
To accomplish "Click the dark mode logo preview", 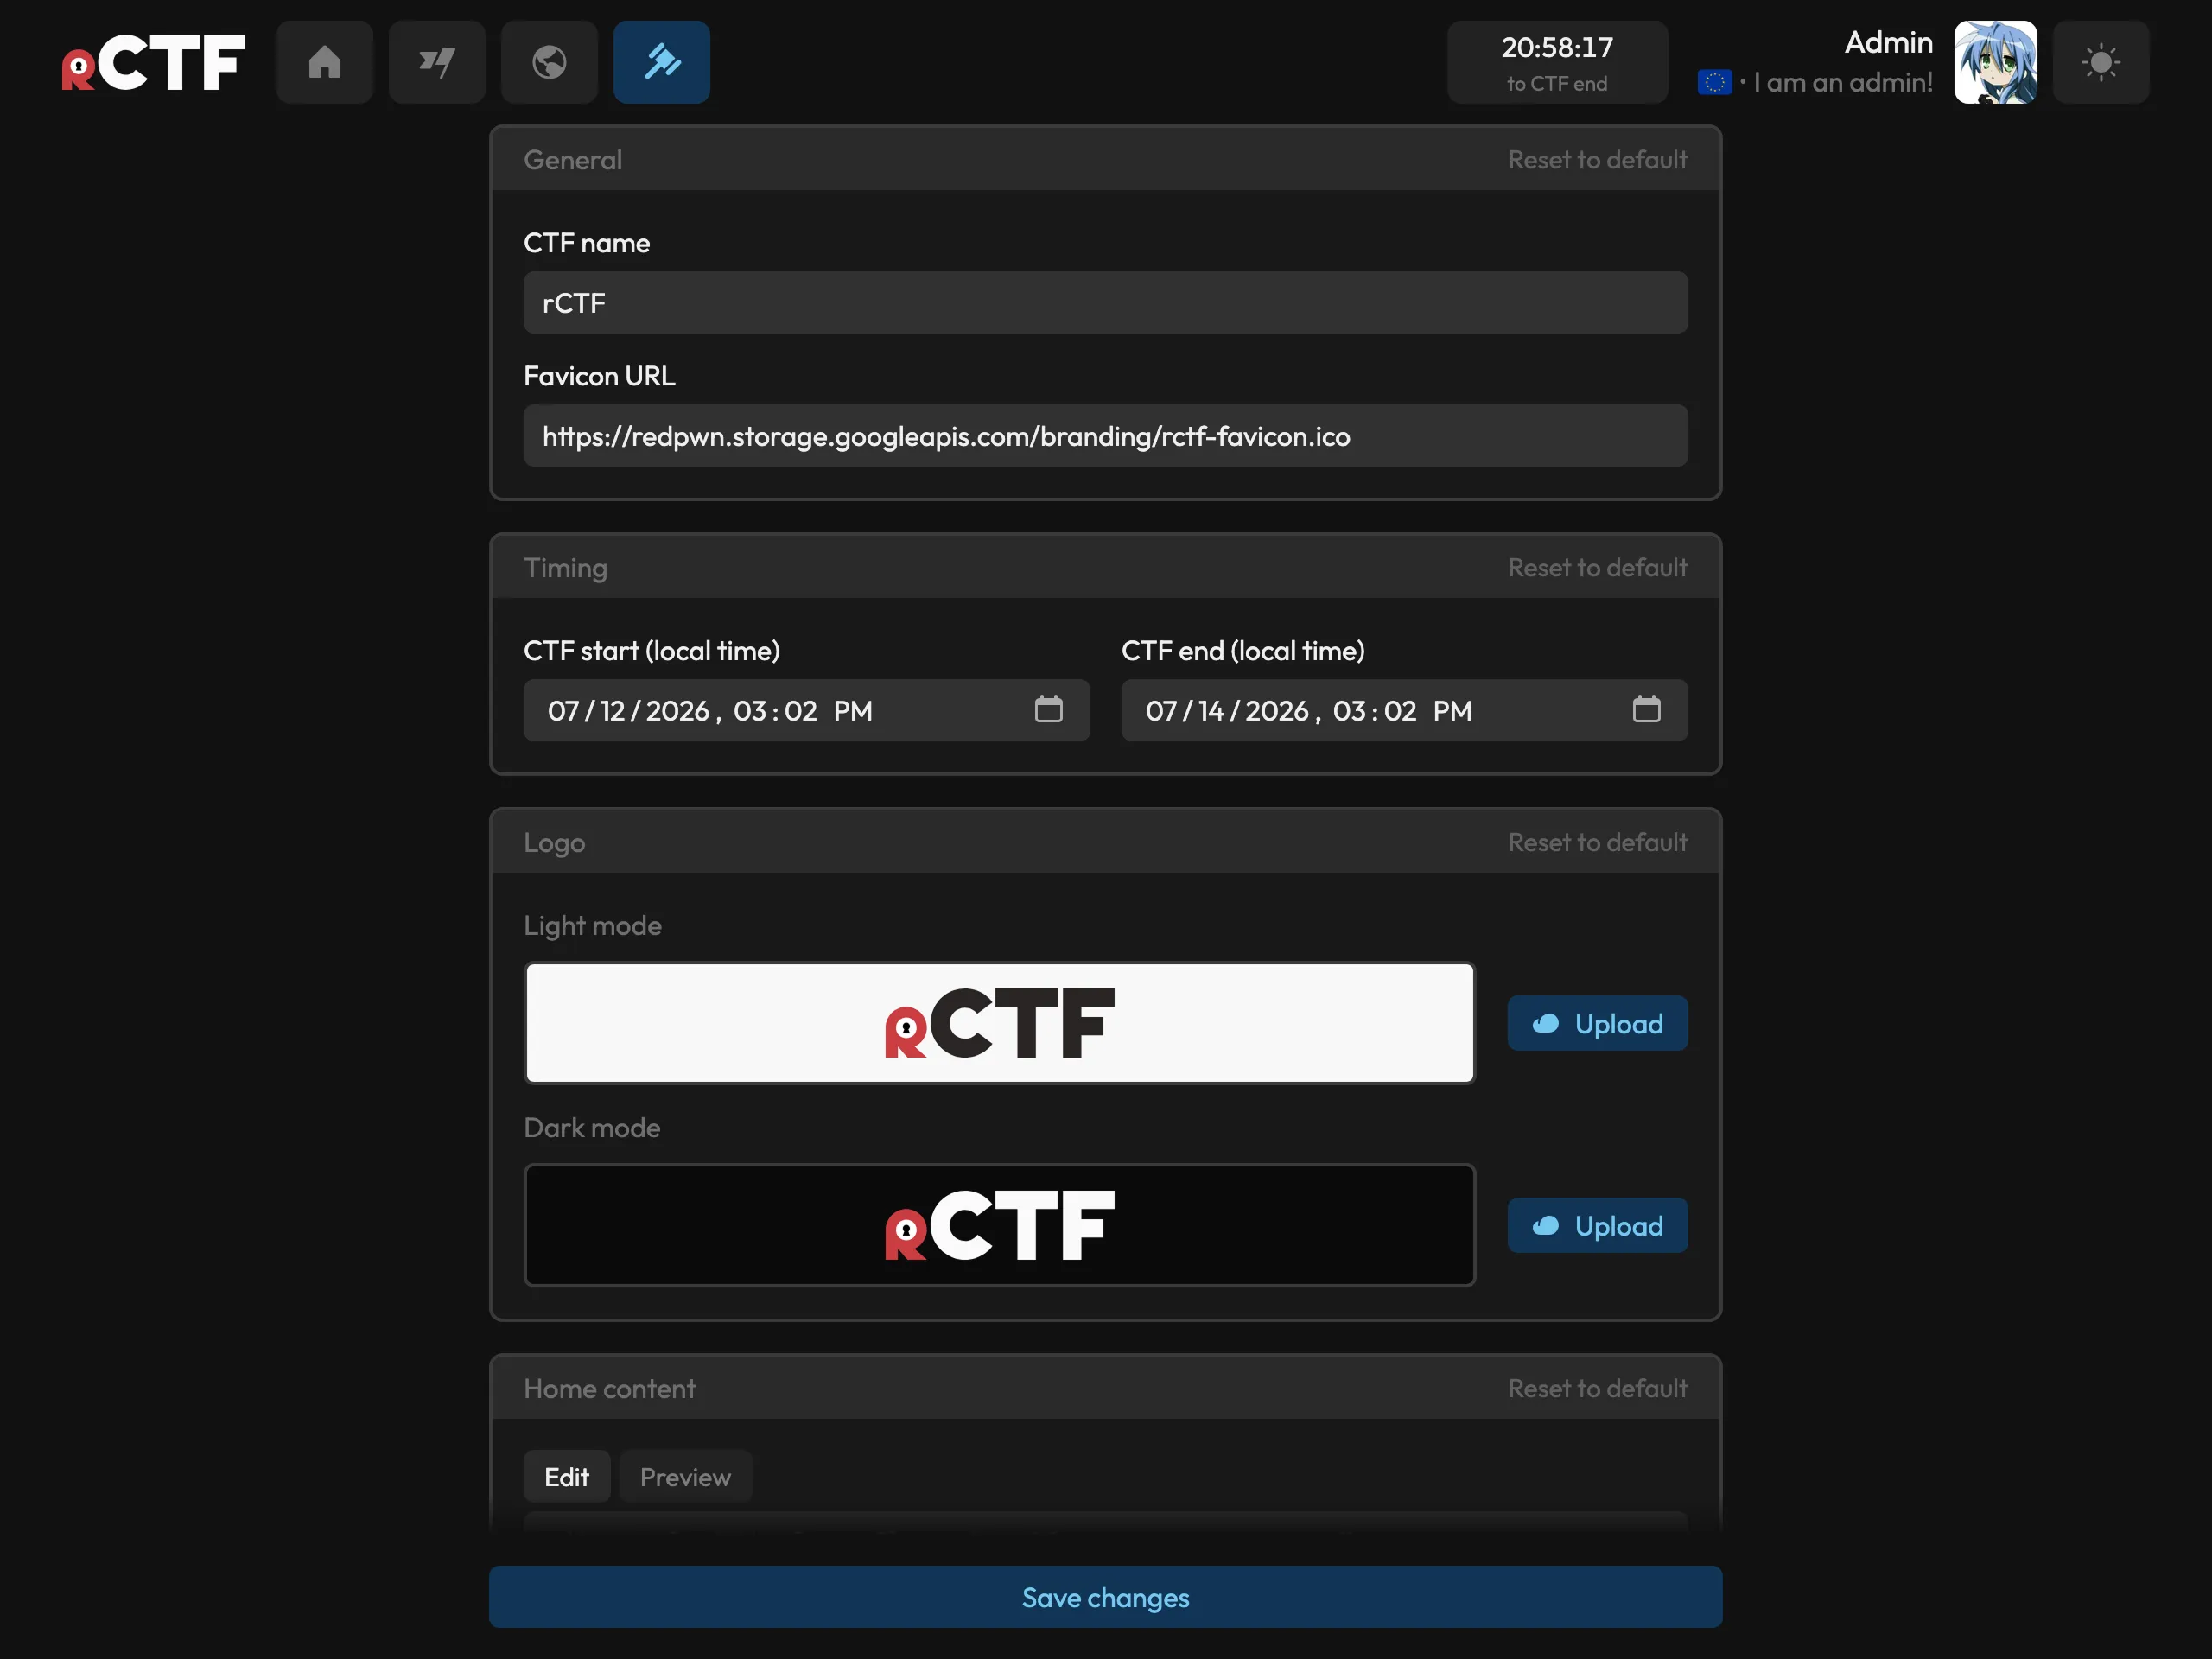I will [x=999, y=1225].
